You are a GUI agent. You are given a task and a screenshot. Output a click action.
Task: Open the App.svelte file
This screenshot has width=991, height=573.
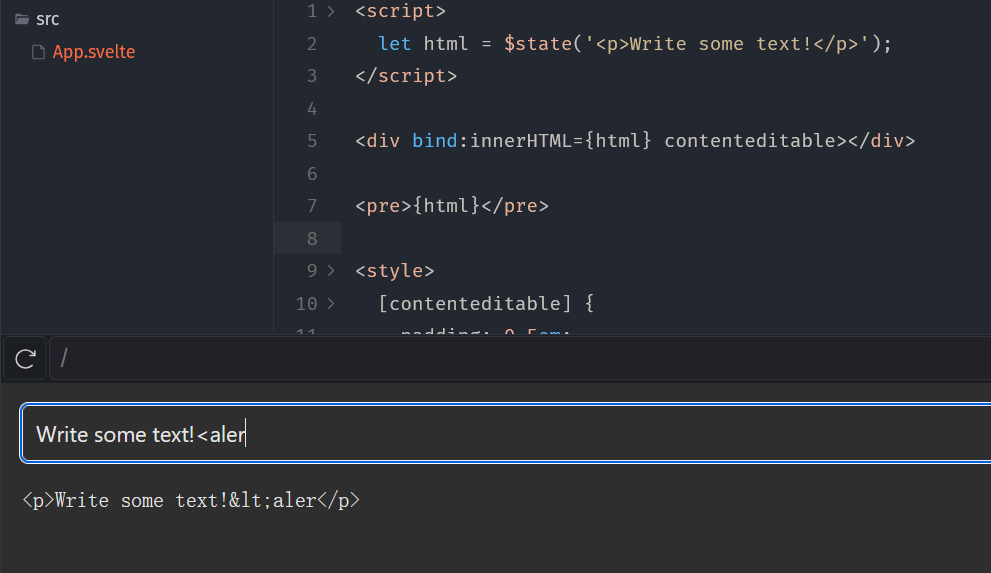tap(93, 52)
